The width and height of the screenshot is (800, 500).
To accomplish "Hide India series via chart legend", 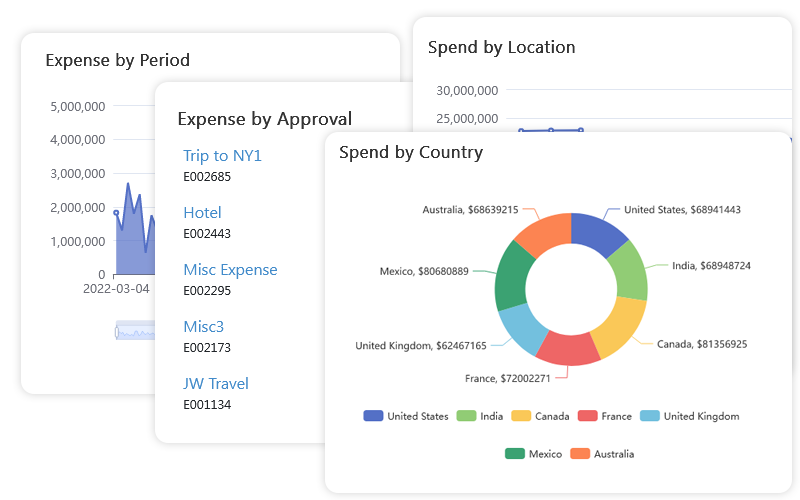I will 479,416.
